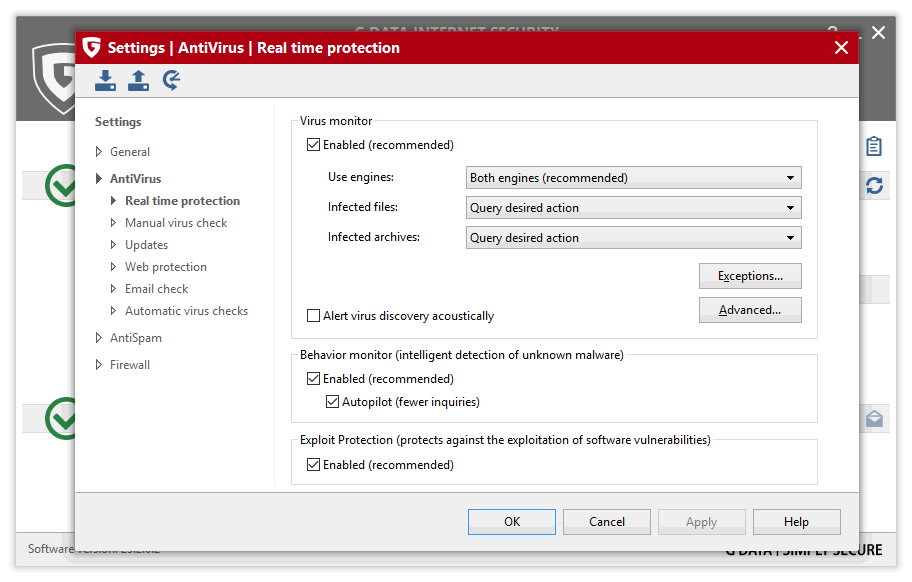Disable the Virus monitor Enabled checkbox
Screen dimensions: 912x582
pyautogui.click(x=314, y=145)
